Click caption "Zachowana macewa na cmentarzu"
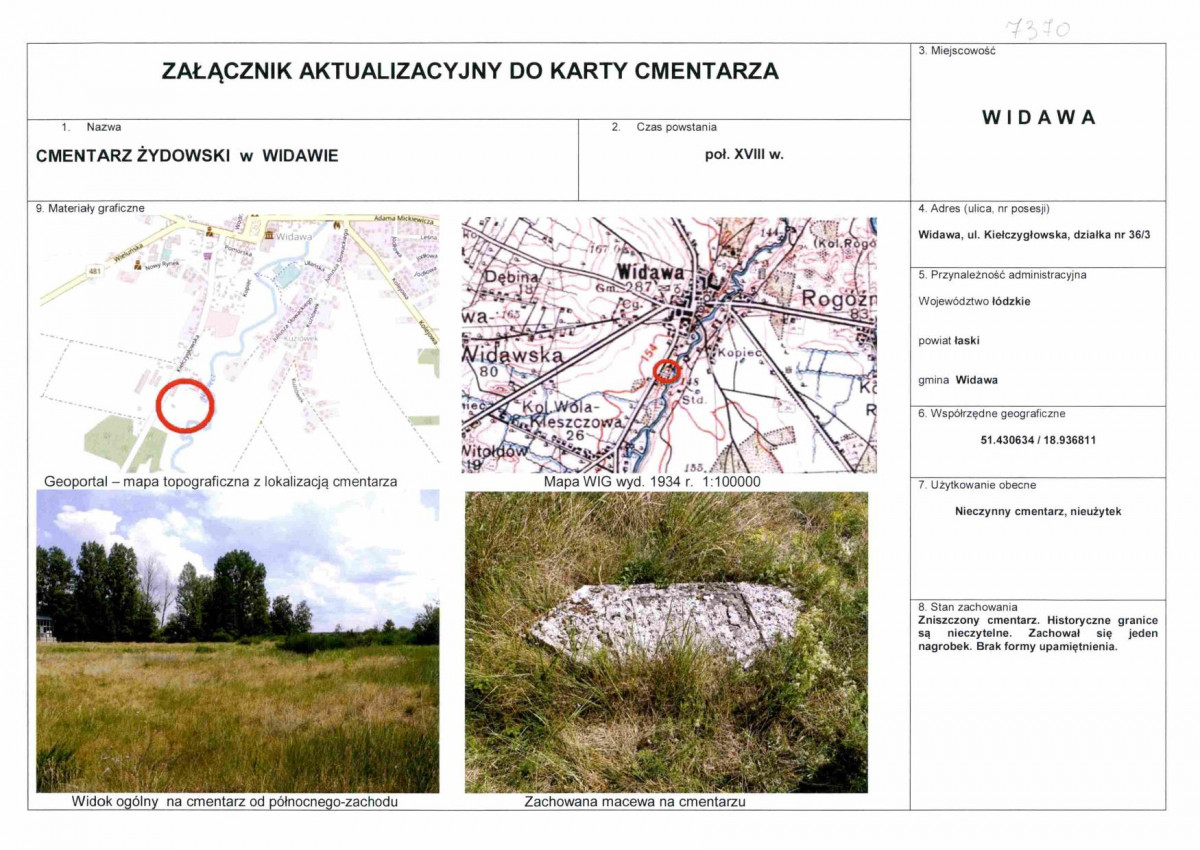The height and width of the screenshot is (850, 1200). [x=636, y=802]
